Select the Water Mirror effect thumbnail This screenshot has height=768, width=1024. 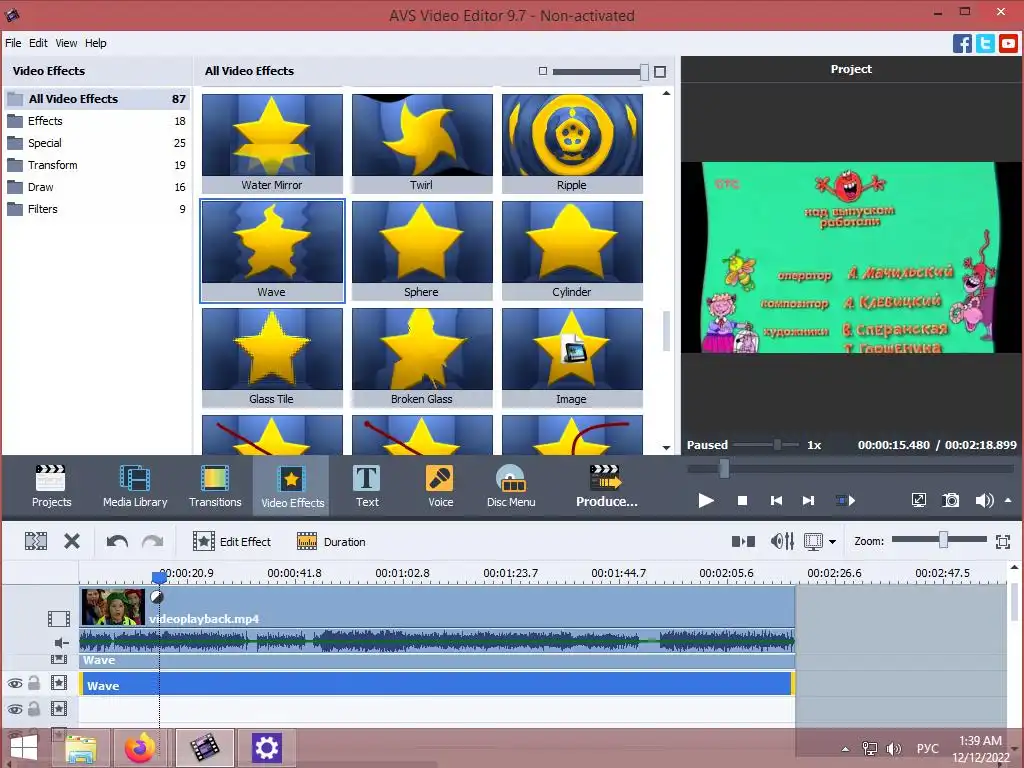click(x=272, y=143)
